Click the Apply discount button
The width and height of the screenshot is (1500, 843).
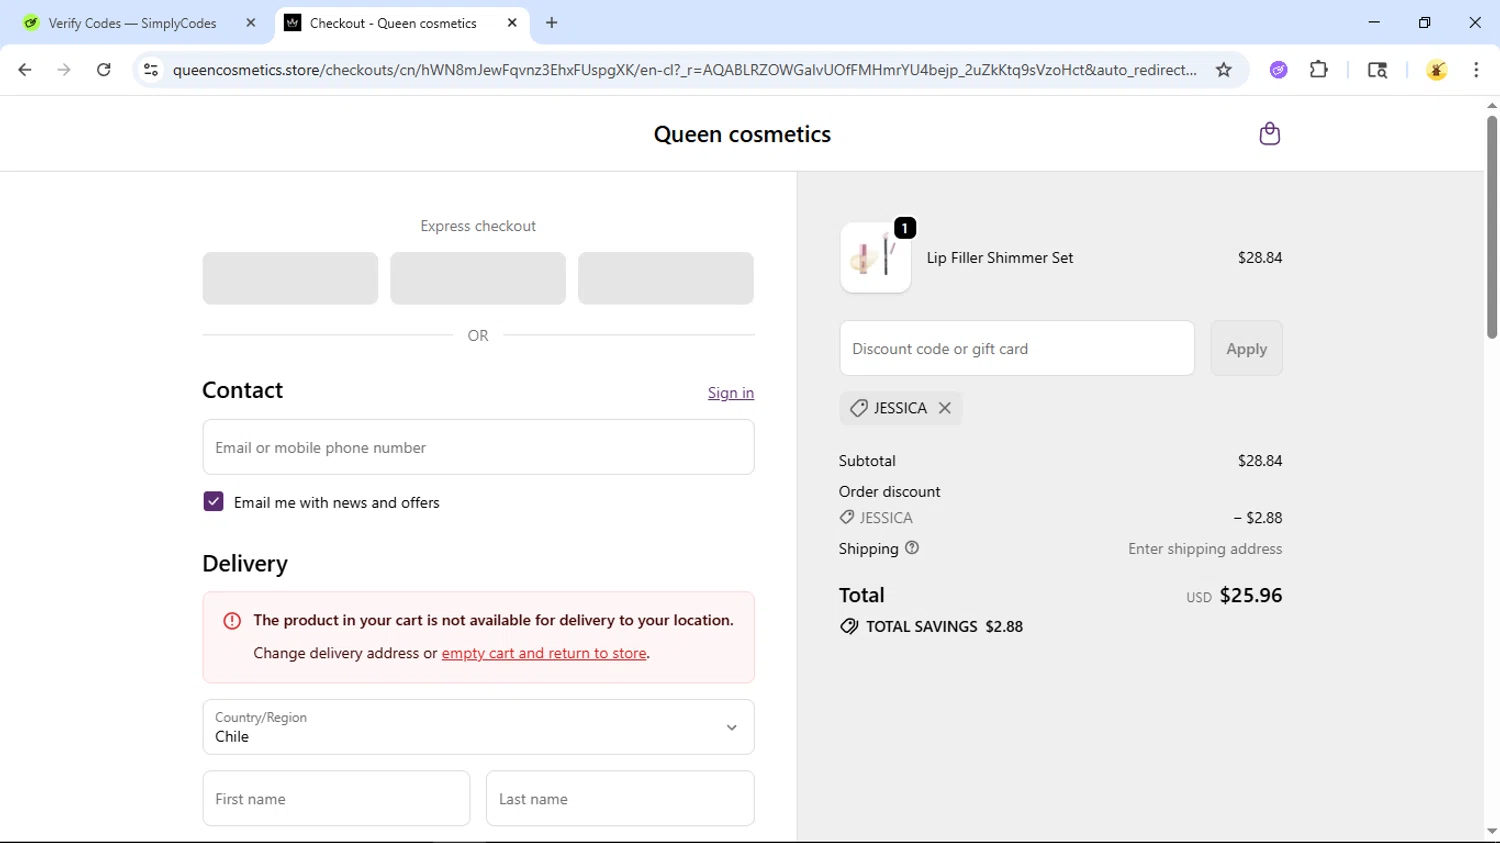tap(1246, 348)
